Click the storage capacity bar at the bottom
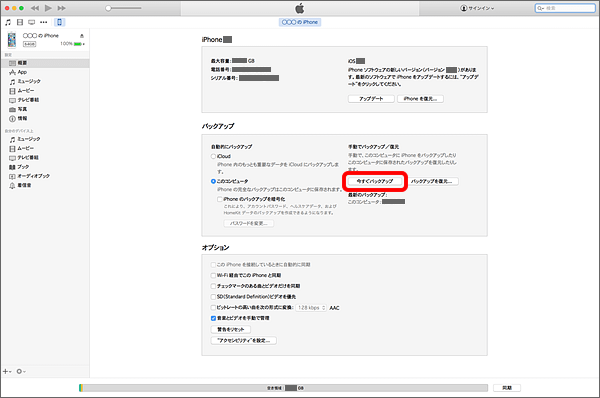 click(x=284, y=388)
